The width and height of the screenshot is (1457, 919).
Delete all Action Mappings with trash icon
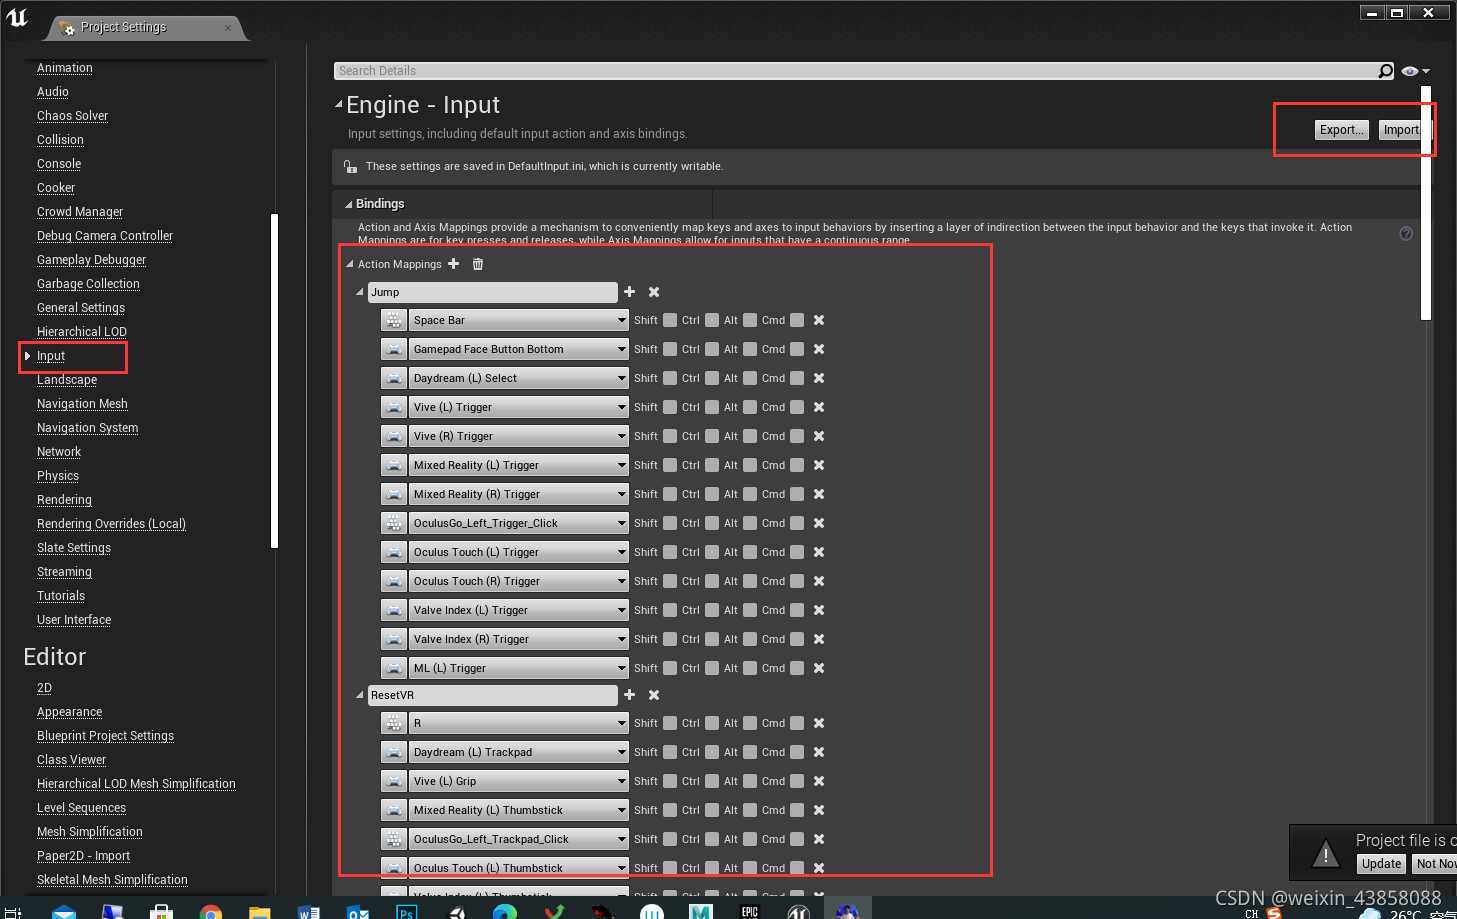tap(478, 264)
